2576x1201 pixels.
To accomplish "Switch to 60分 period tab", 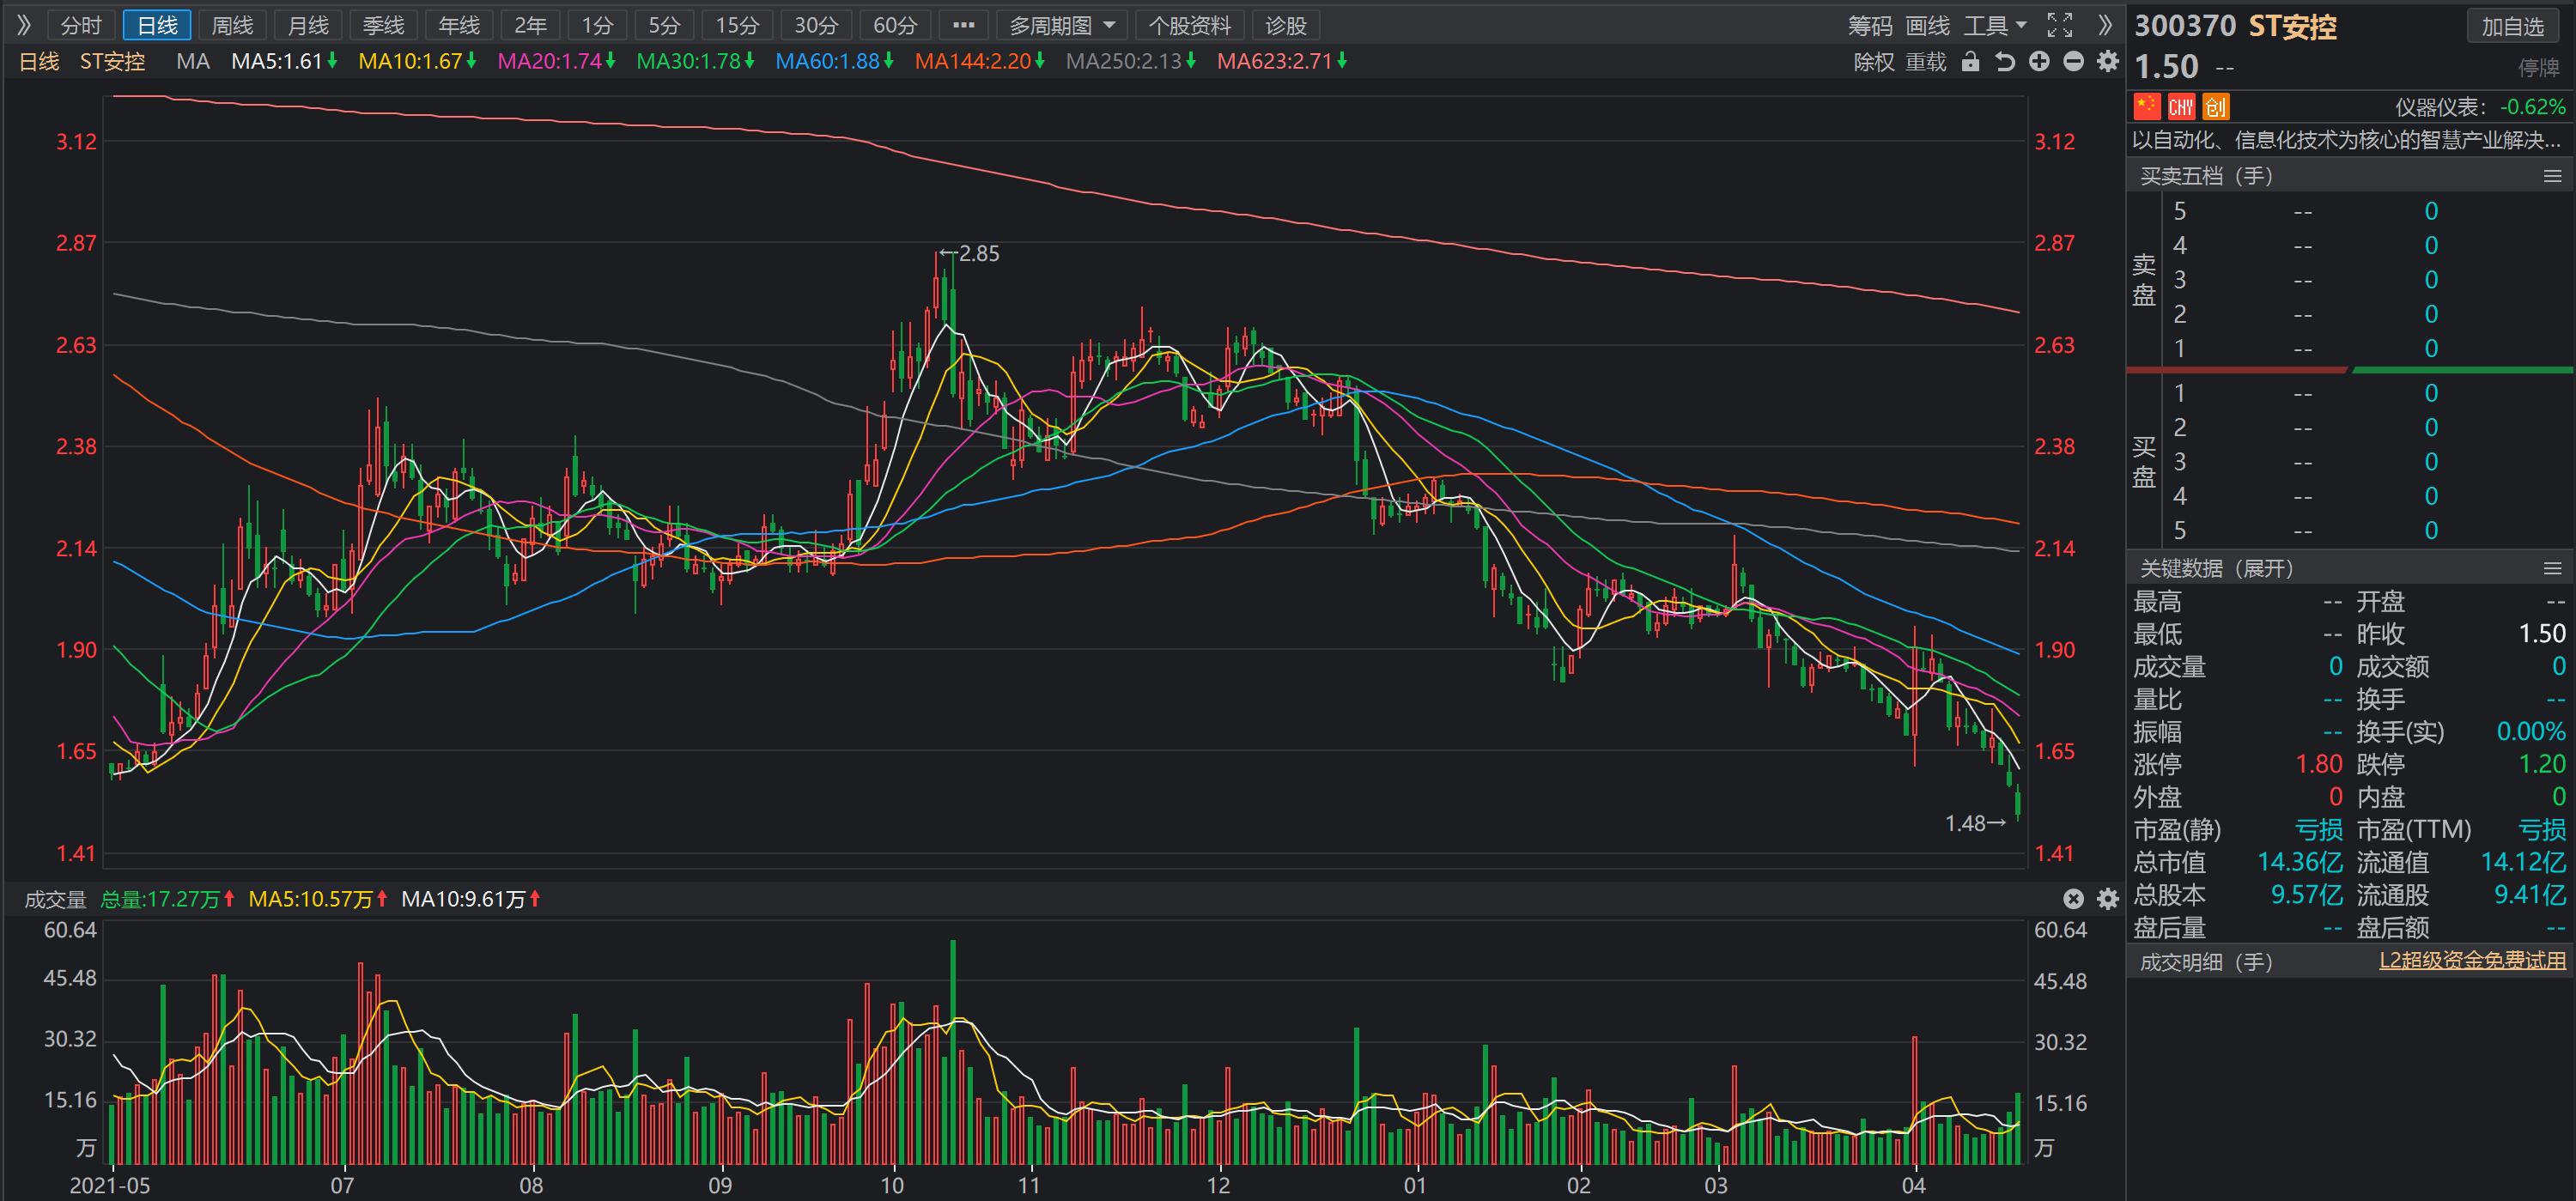I will pyautogui.click(x=894, y=25).
